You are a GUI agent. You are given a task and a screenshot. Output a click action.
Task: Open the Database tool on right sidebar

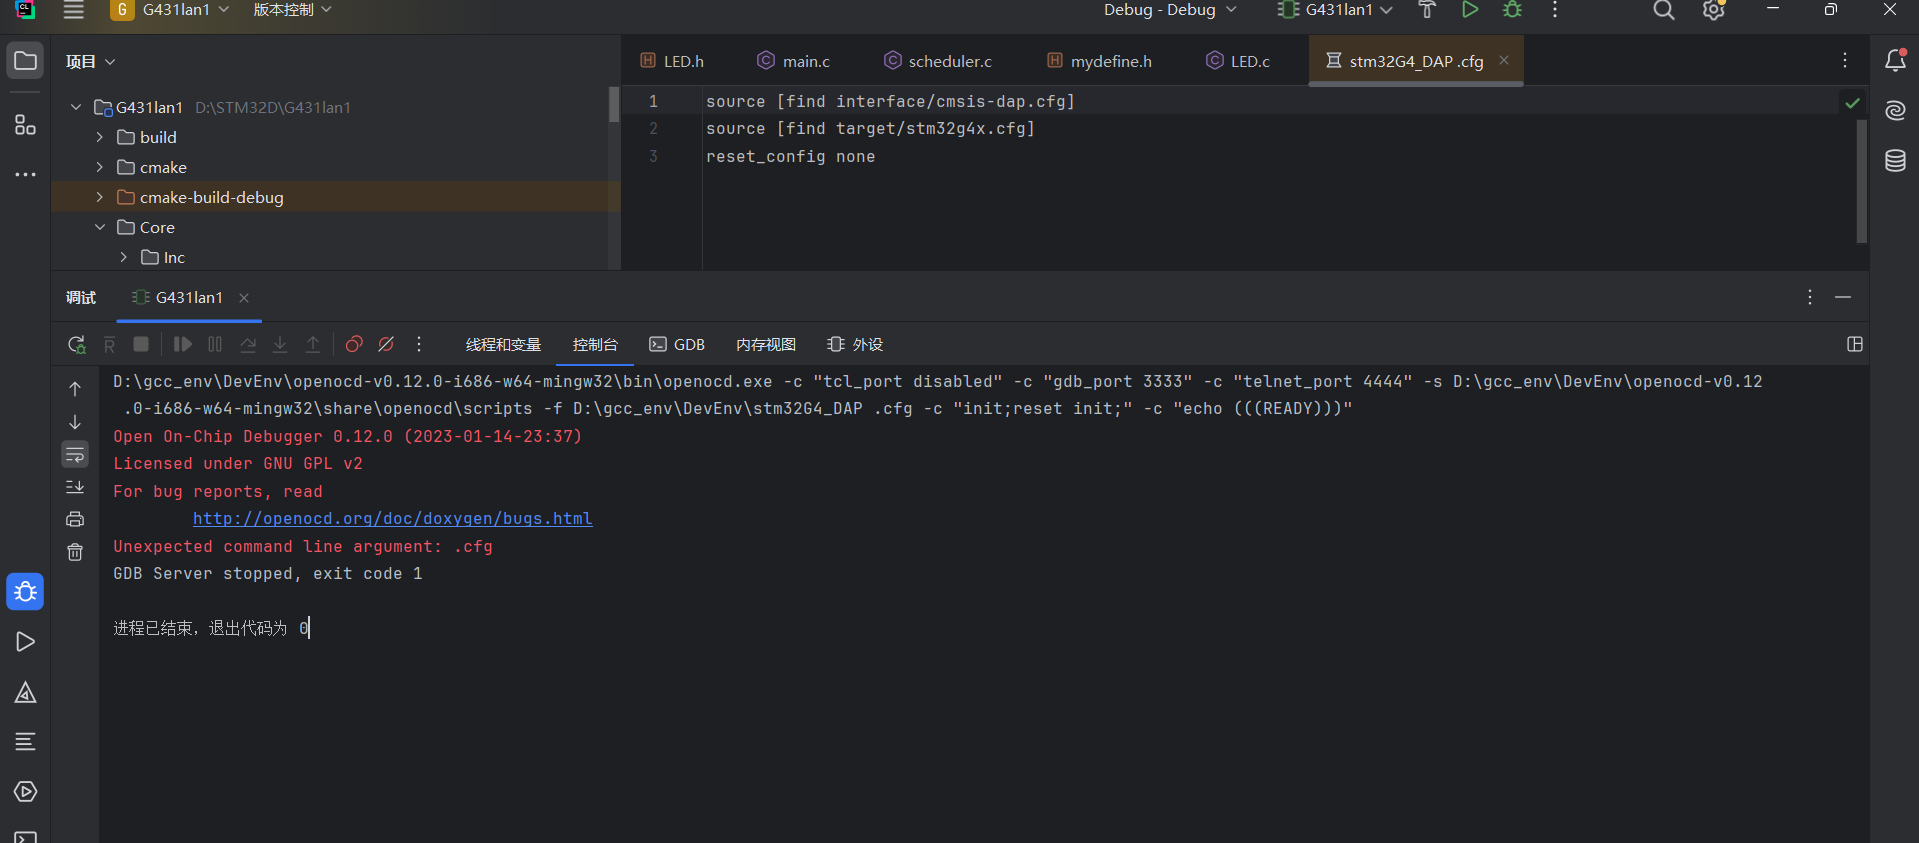point(1895,161)
